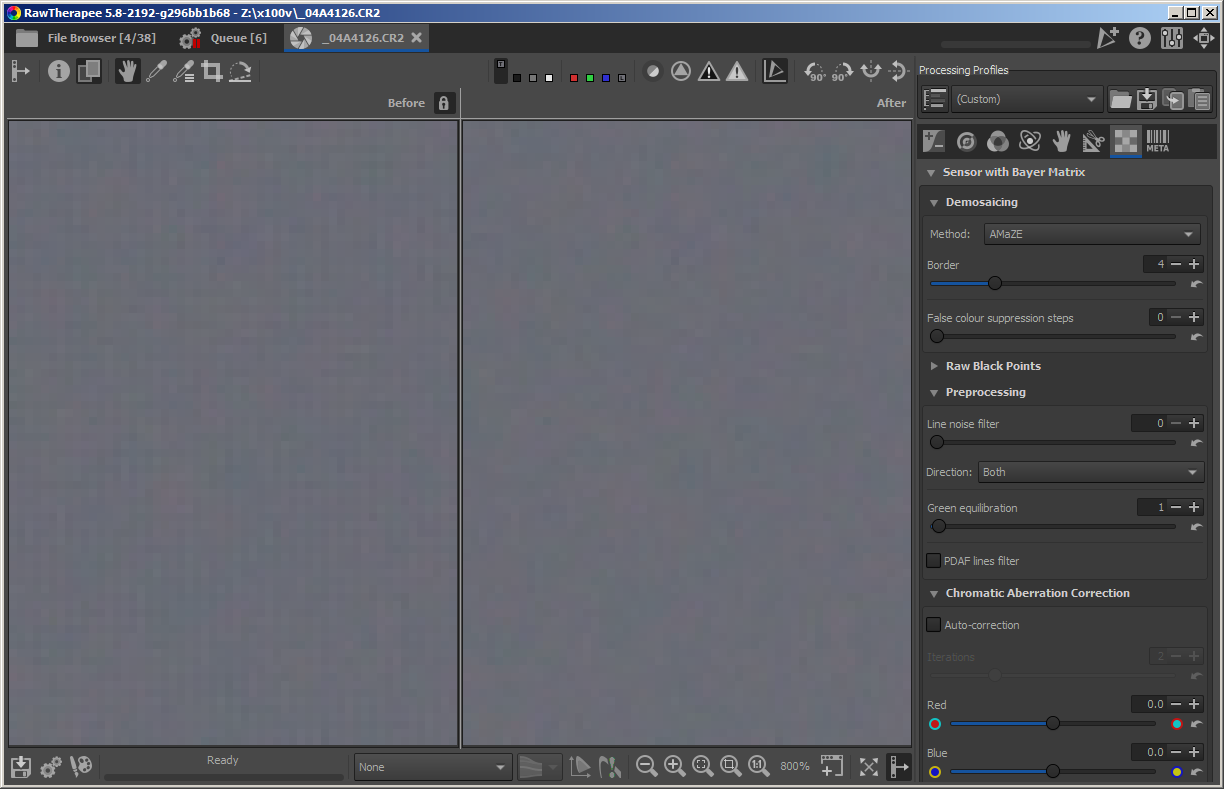Viewport: 1224px width, 789px height.
Task: Enable chromatic aberration Auto-correction
Action: [x=934, y=625]
